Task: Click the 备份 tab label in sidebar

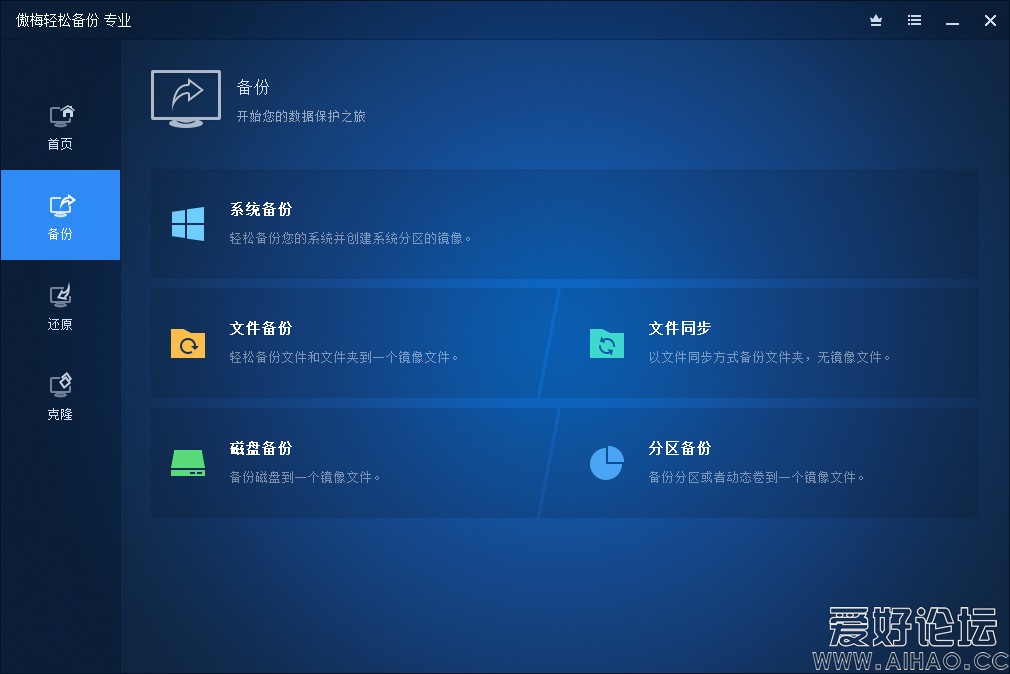Action: coord(60,235)
